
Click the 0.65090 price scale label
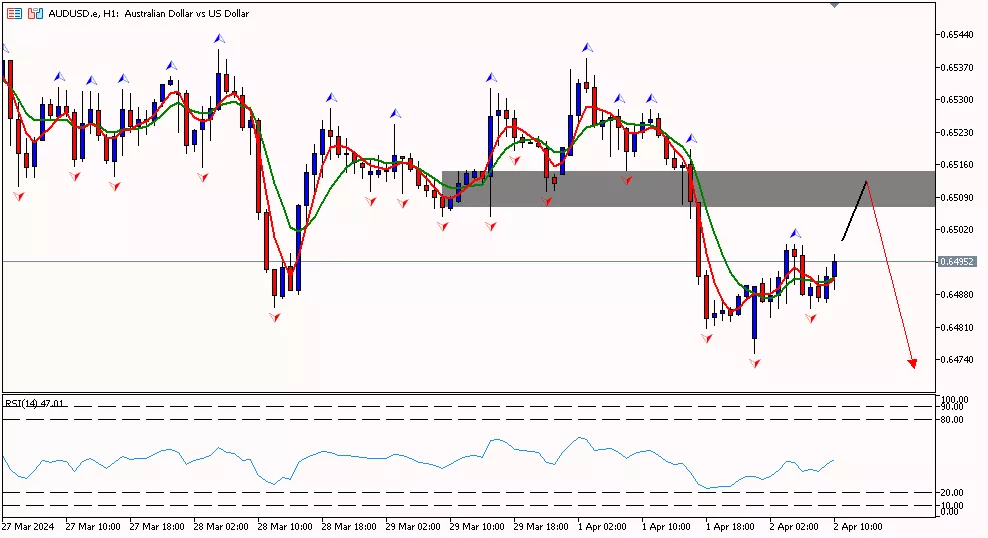pos(956,197)
